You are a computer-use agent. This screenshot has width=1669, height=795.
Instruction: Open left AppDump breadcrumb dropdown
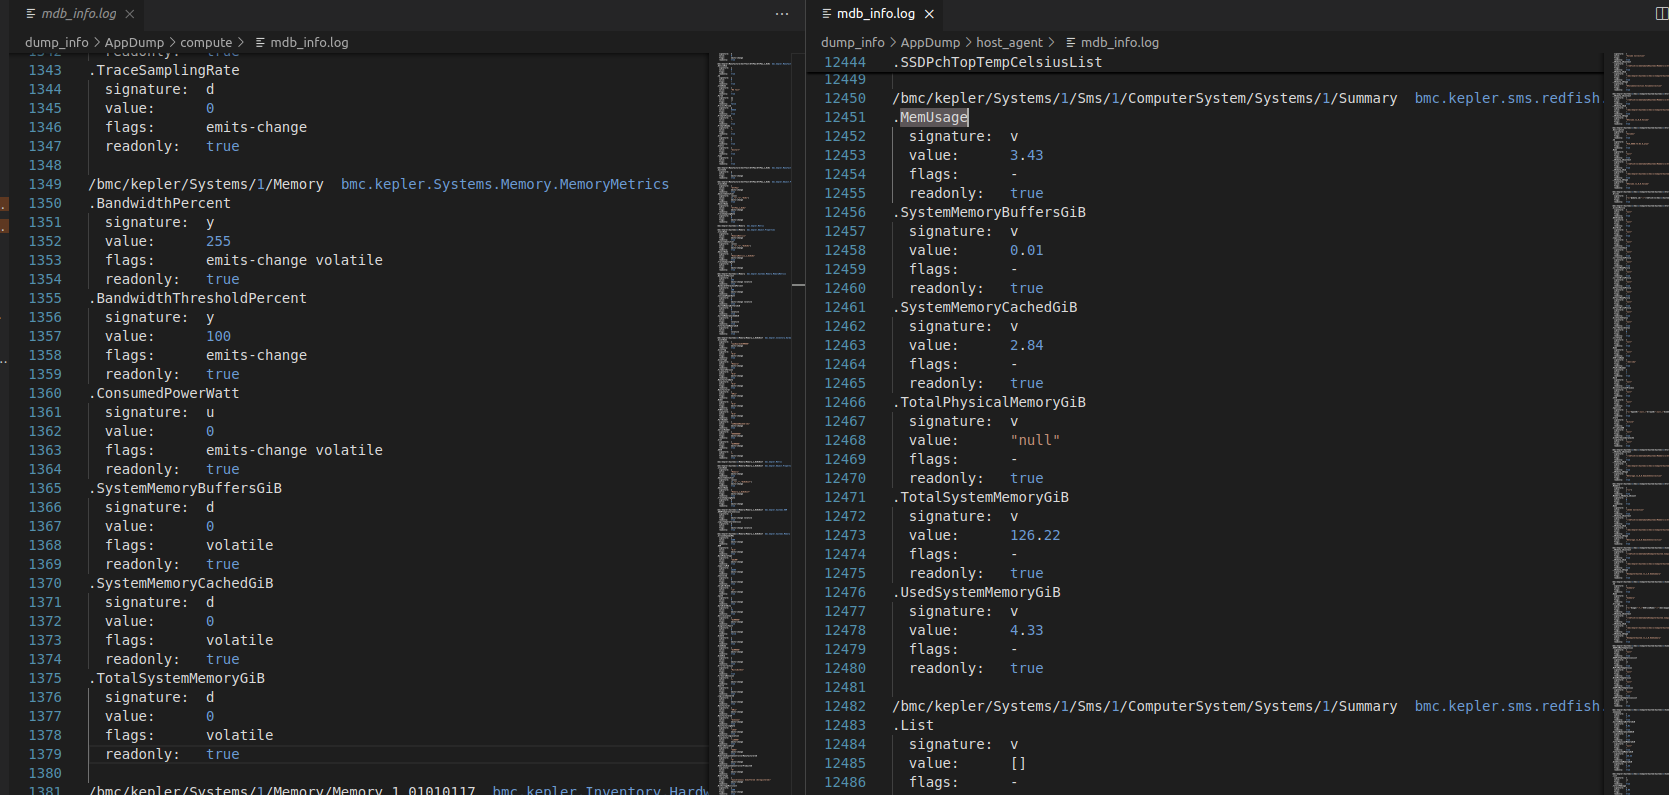[134, 43]
